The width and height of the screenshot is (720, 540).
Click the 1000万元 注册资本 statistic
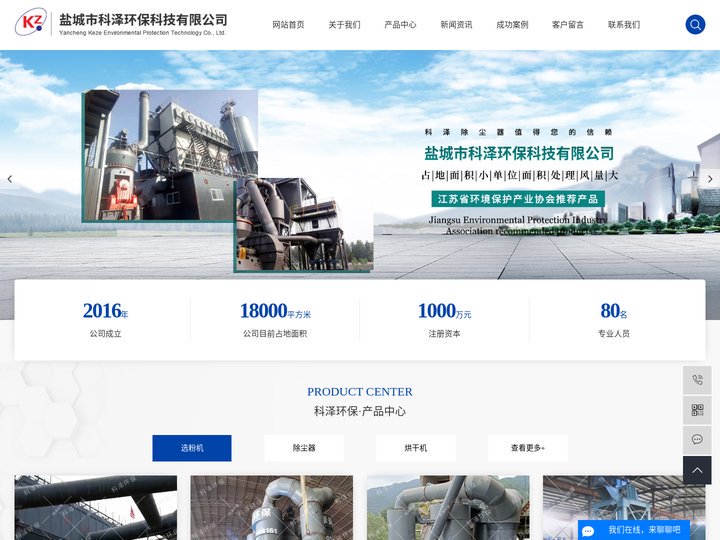pyautogui.click(x=444, y=320)
